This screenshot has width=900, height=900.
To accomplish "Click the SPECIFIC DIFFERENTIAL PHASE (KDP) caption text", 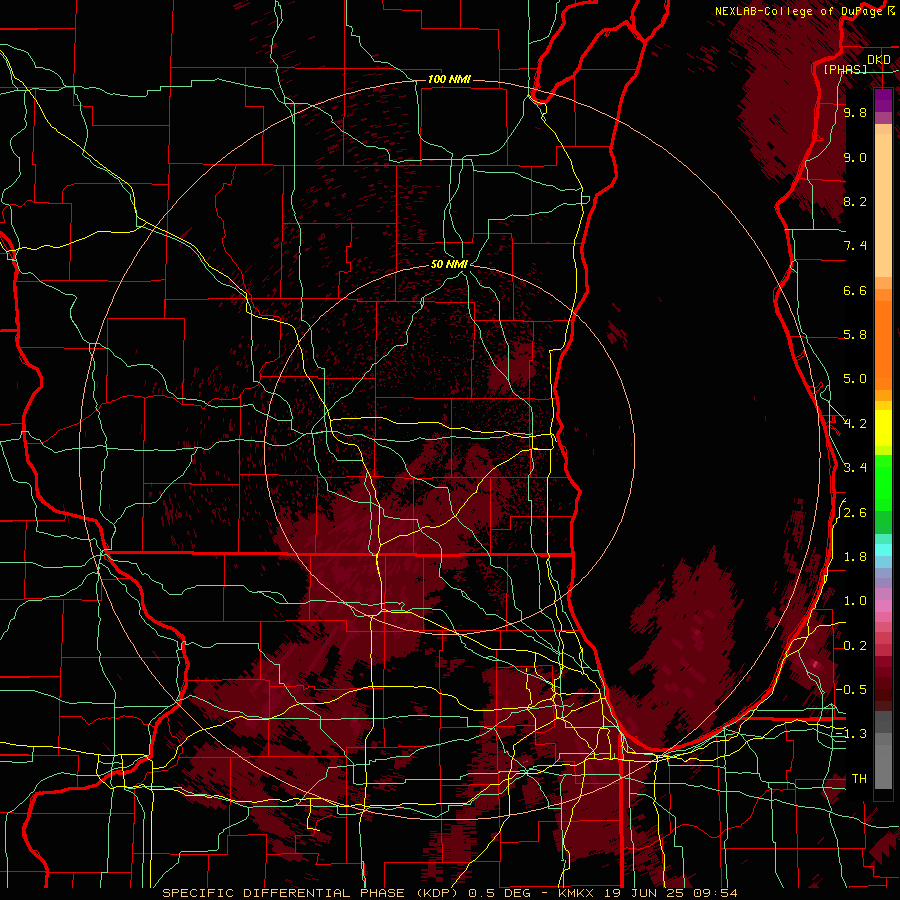I will click(x=312, y=893).
